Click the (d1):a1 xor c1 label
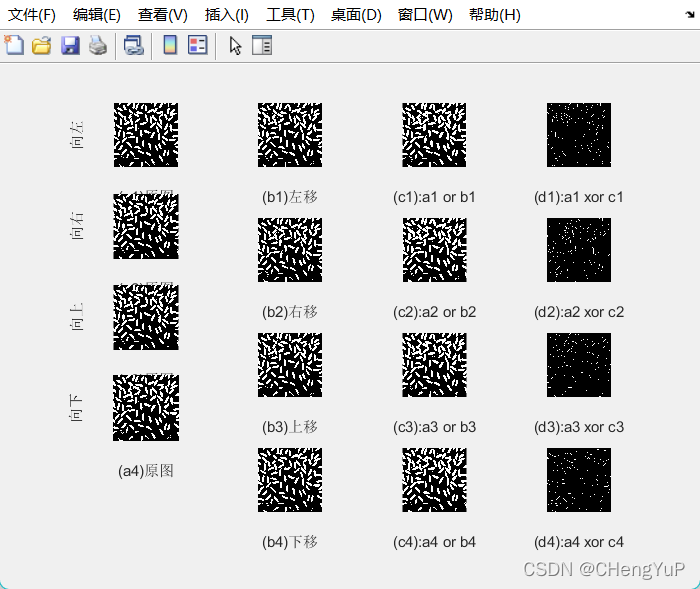 pyautogui.click(x=579, y=197)
